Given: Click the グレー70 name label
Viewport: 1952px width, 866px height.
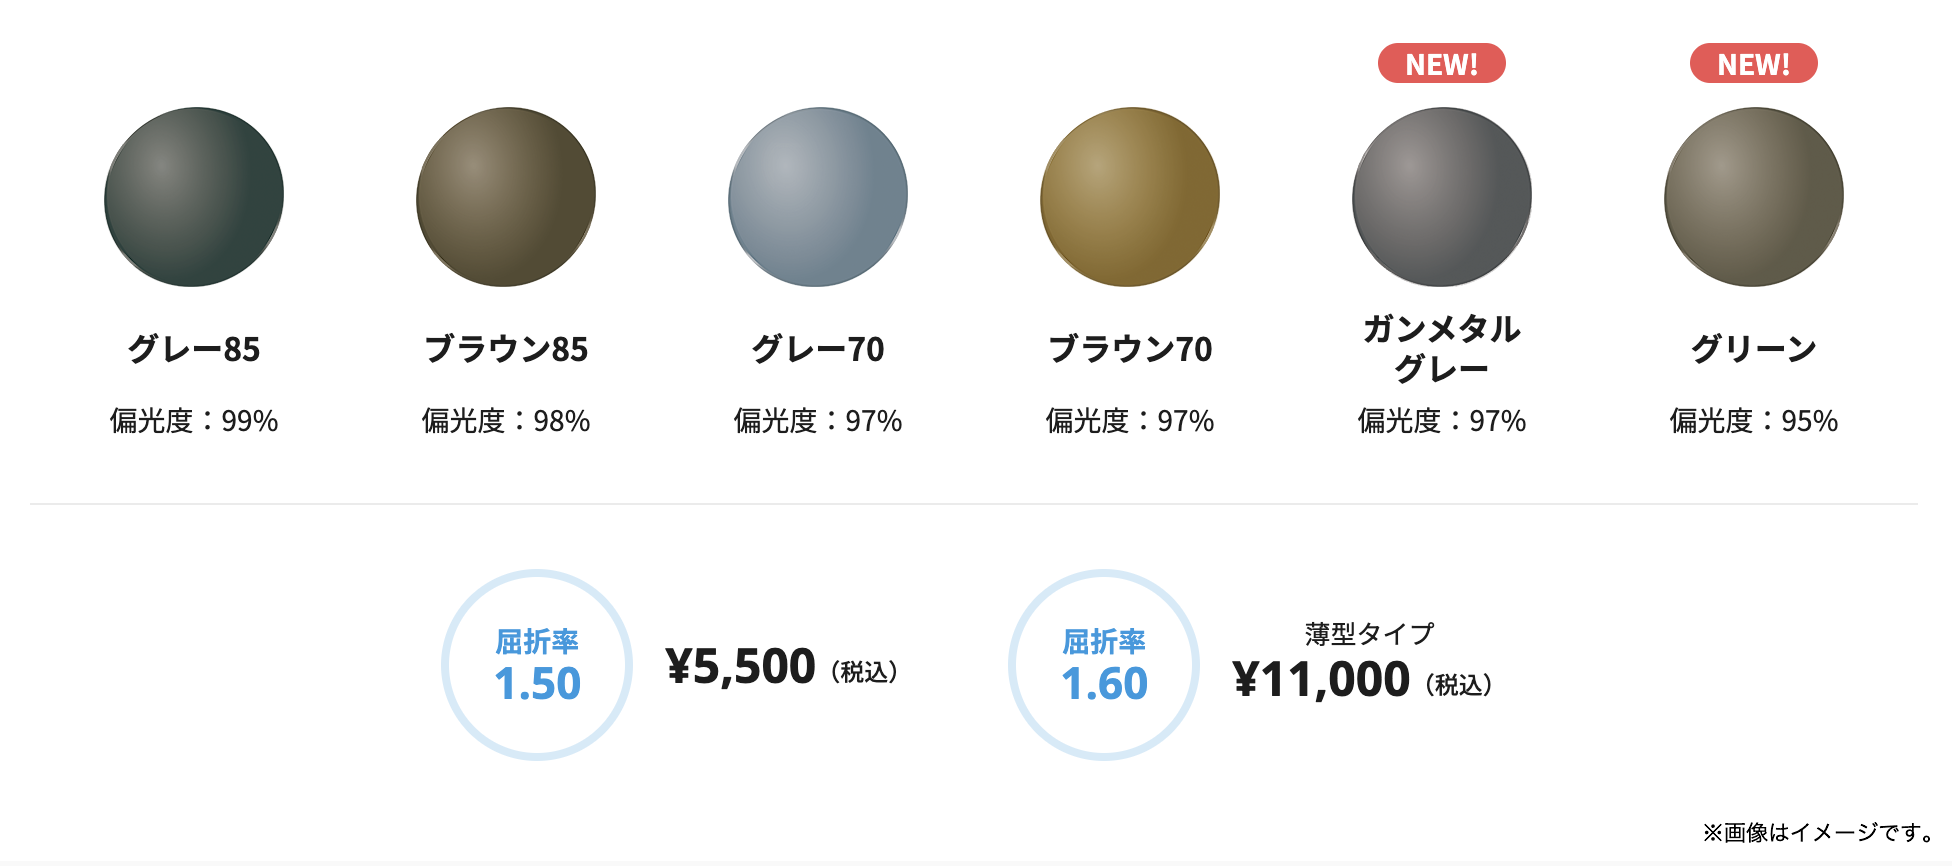Looking at the screenshot, I should 818,349.
